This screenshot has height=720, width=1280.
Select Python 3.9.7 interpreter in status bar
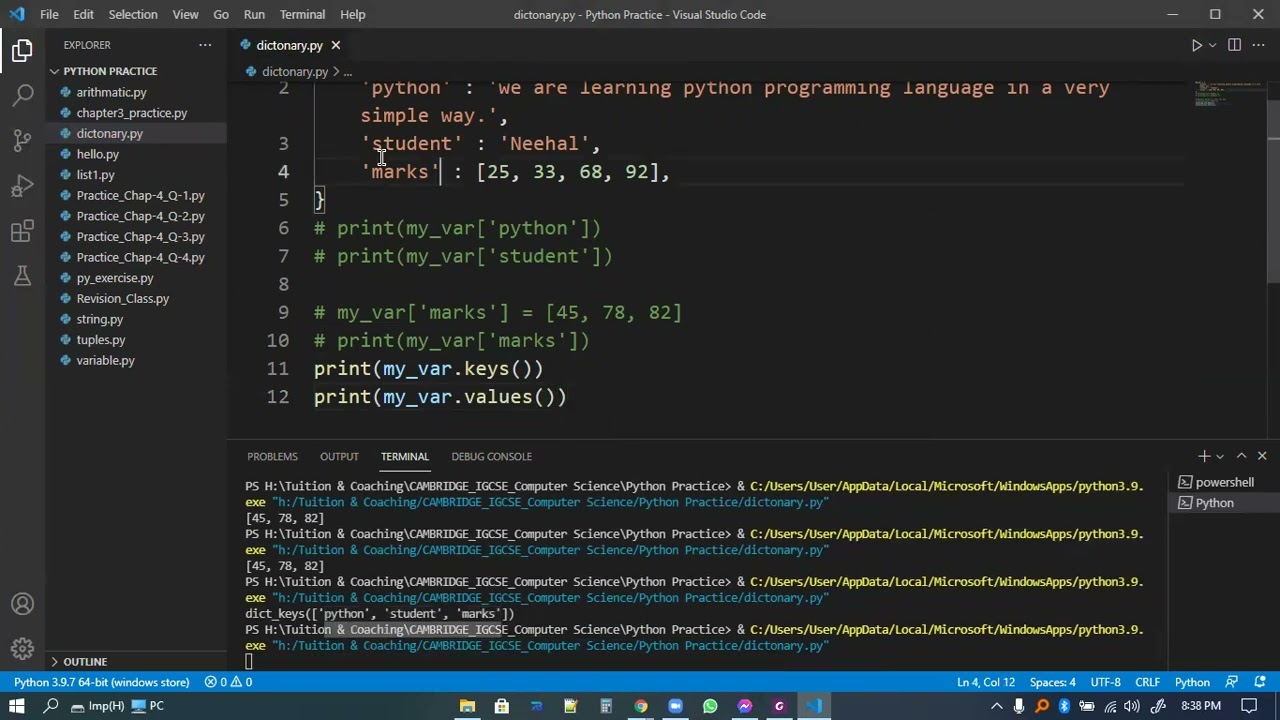101,682
